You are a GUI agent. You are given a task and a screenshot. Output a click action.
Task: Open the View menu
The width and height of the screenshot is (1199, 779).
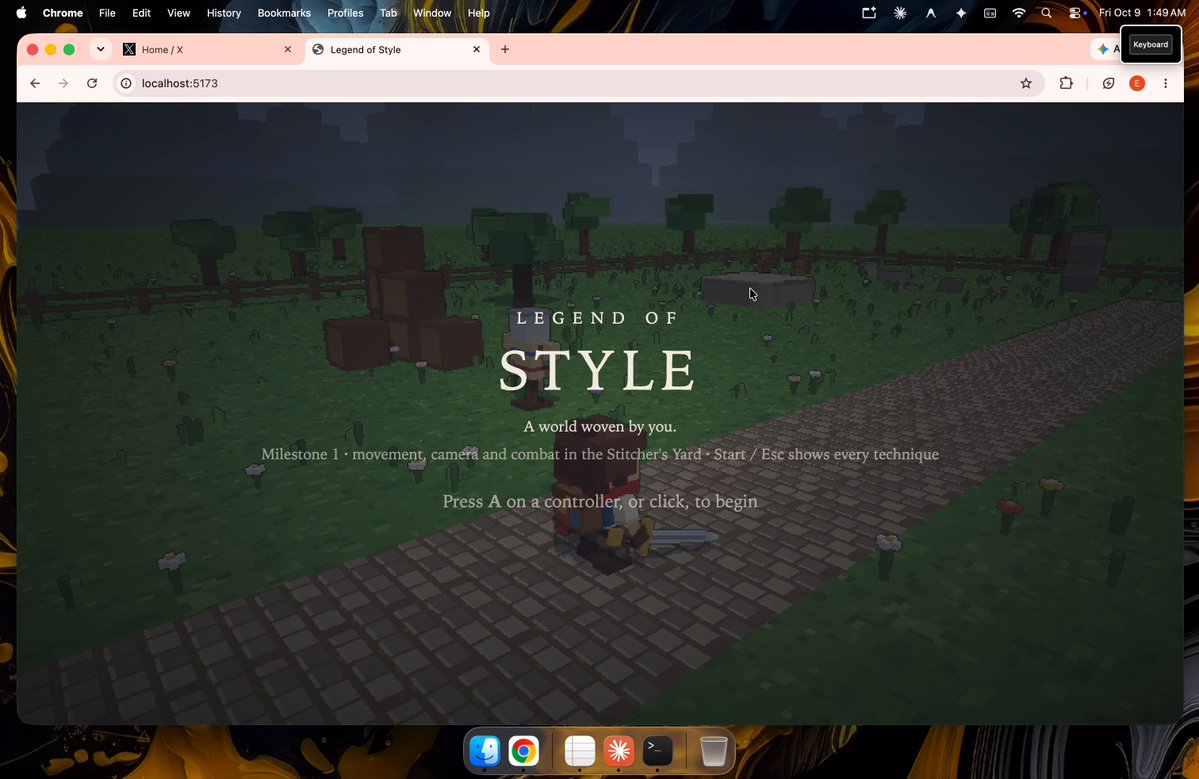pyautogui.click(x=178, y=13)
